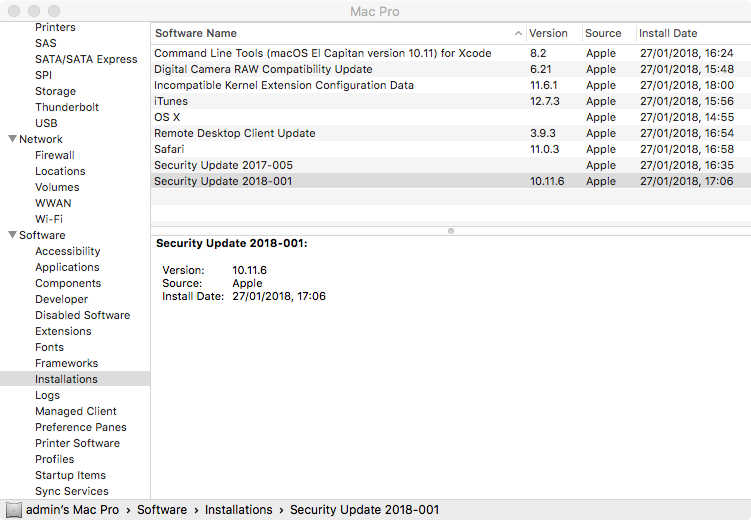Open Sync Services in sidebar

(72, 491)
